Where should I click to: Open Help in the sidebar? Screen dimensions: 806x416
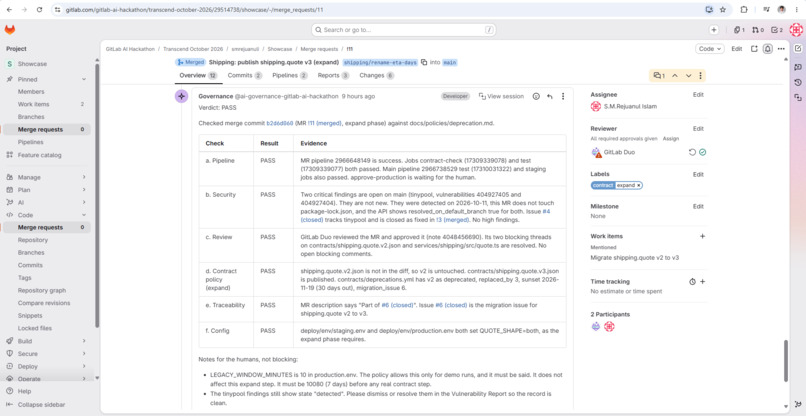pos(24,391)
